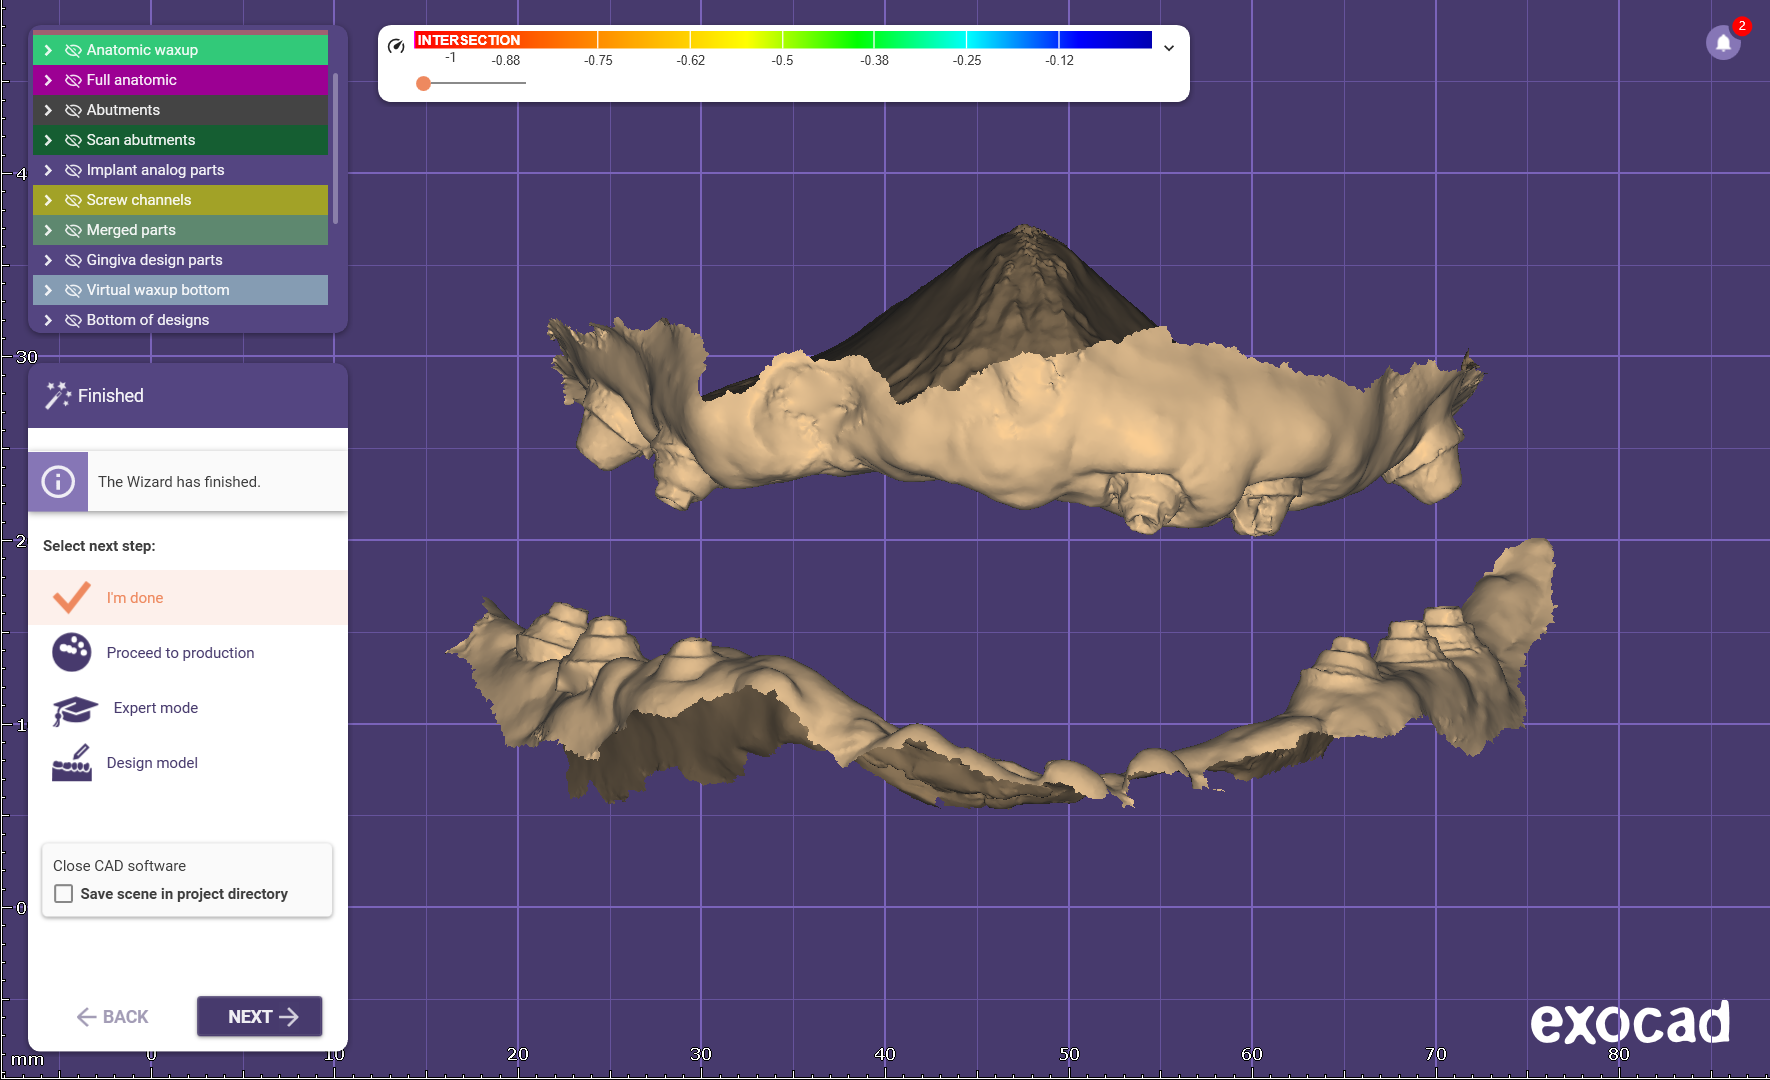1770x1080 pixels.
Task: Show the Screw channels group via eye icon
Action: (73, 200)
